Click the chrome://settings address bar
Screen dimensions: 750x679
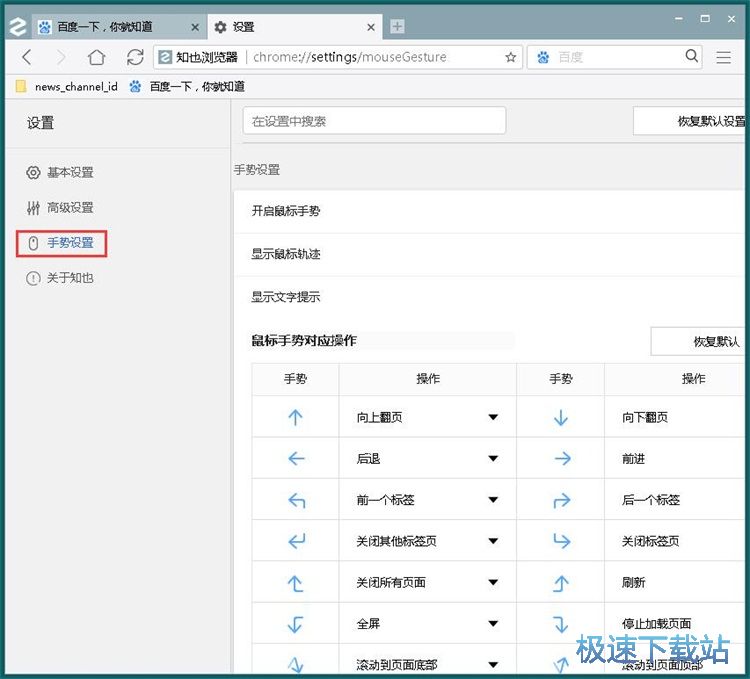pos(337,57)
